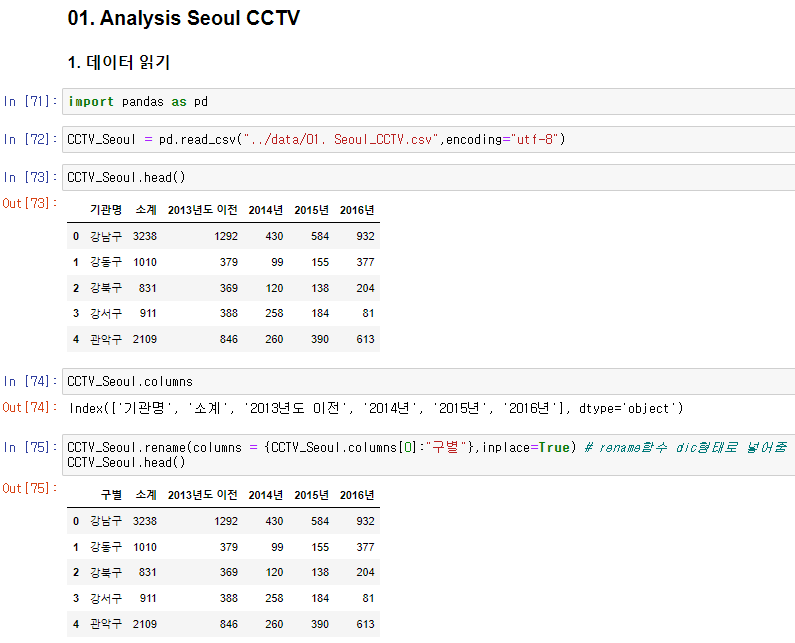This screenshot has height=643, width=795.
Task: Click the '2015년' header in Out[75] table
Action: [x=311, y=495]
